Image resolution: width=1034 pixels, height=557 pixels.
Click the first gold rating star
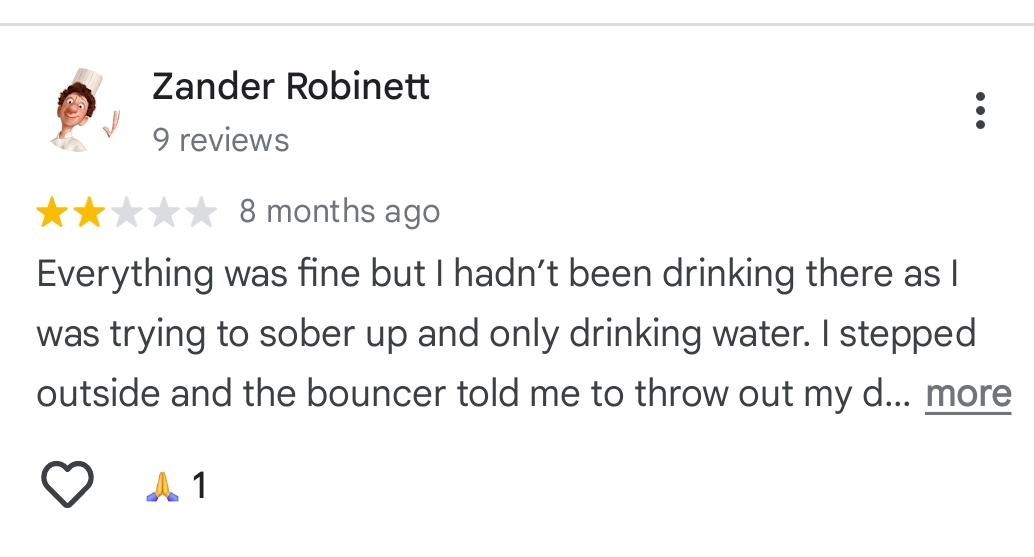52,213
